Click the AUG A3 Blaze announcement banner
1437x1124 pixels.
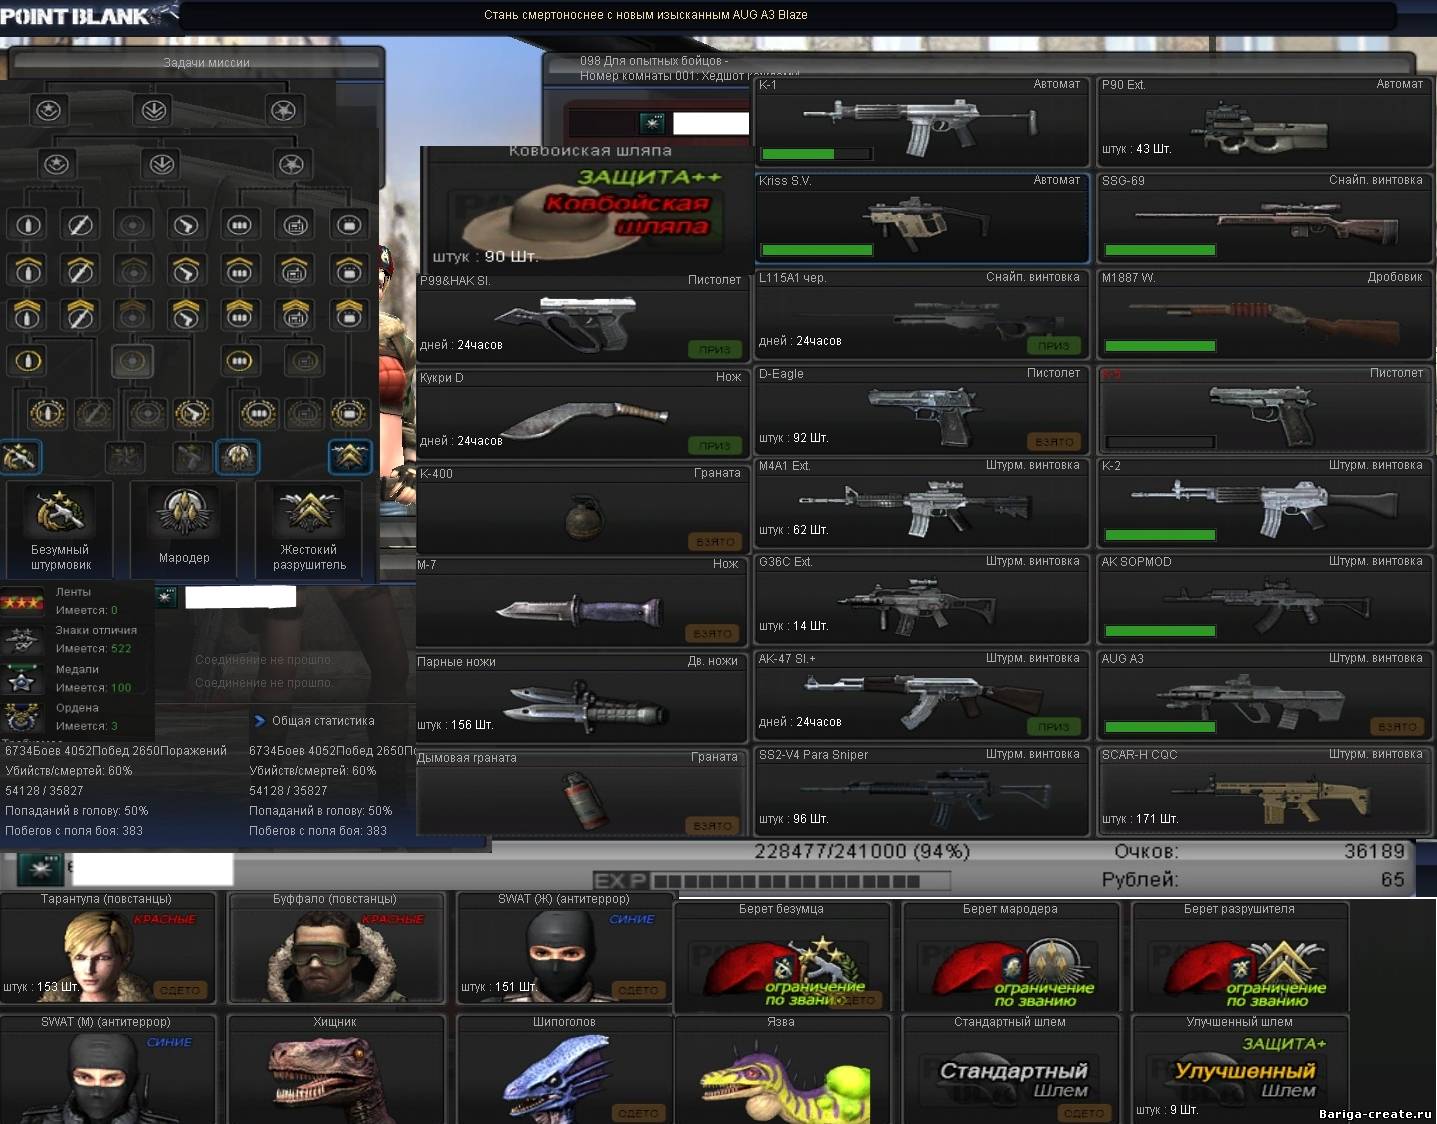coord(646,15)
